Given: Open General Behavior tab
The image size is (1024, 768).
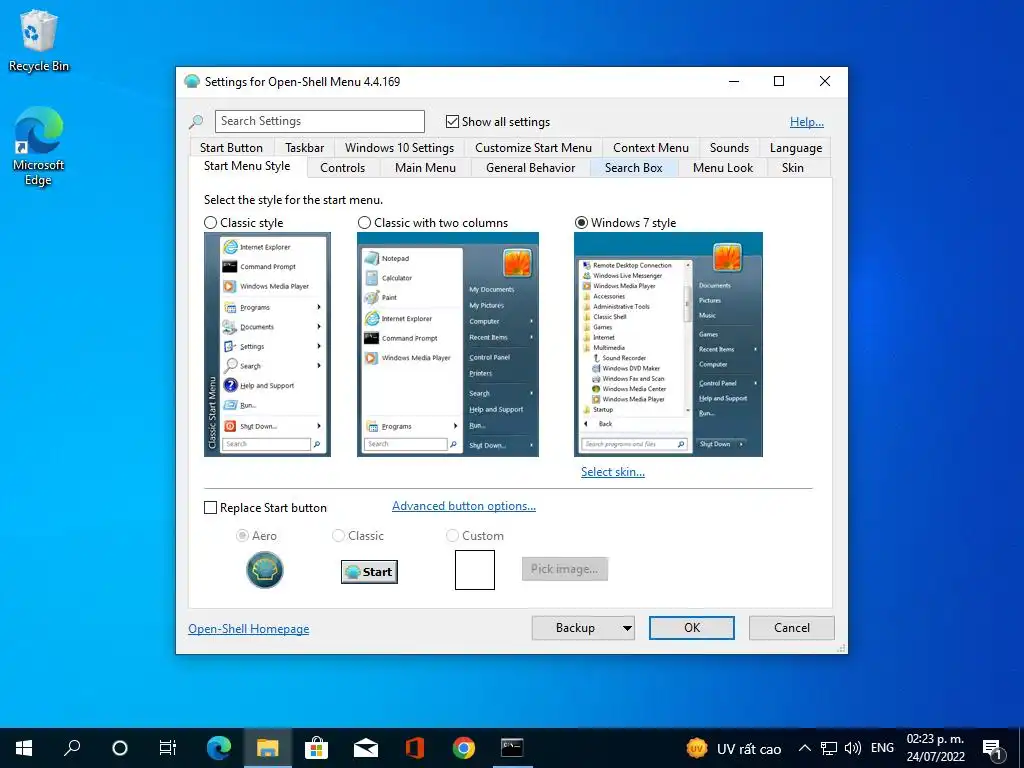Looking at the screenshot, I should click(x=530, y=168).
